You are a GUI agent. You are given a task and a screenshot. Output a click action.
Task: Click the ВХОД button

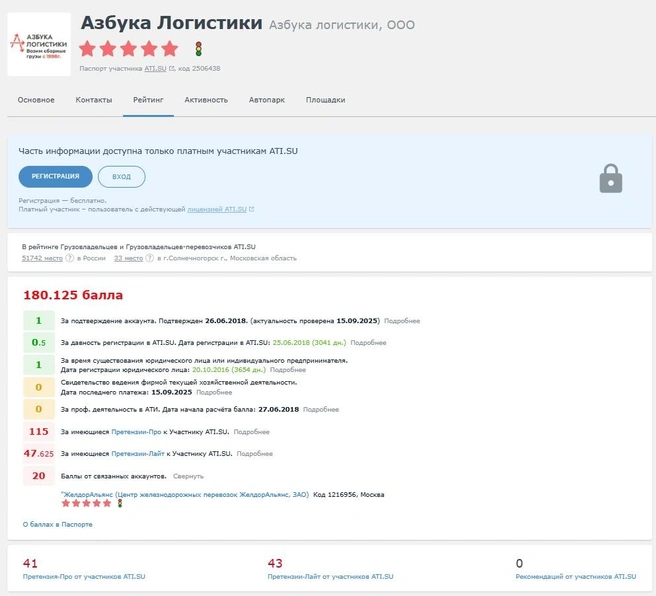(121, 176)
